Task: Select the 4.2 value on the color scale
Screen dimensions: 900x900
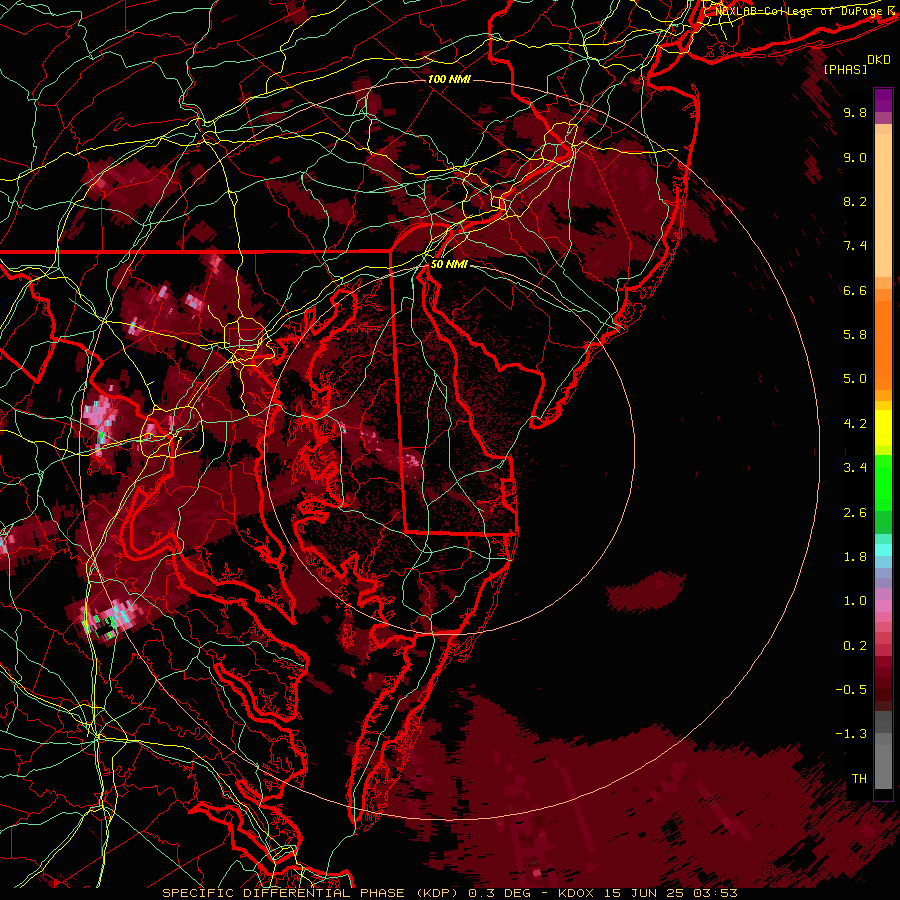Action: [x=855, y=424]
